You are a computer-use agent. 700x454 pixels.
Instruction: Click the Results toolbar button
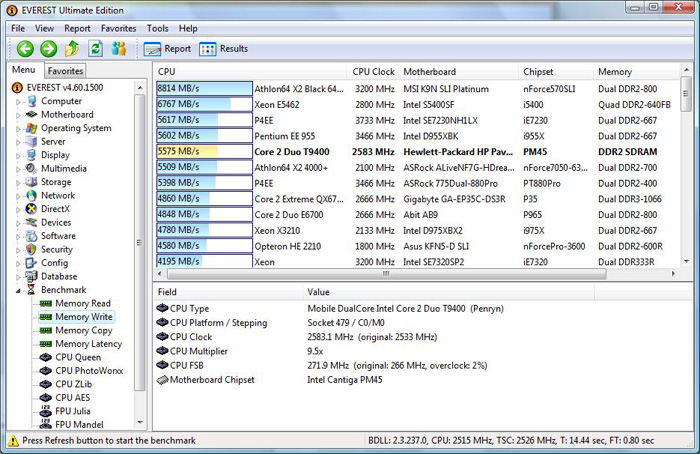coord(224,49)
